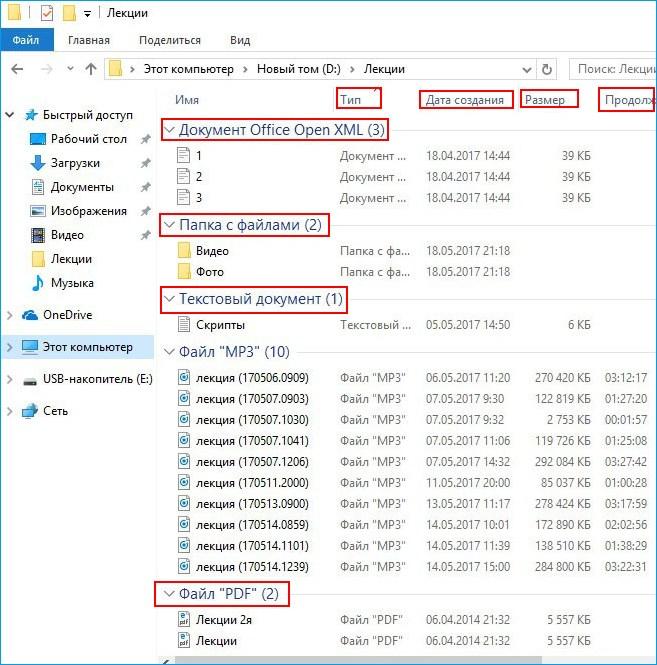
Task: Click horizontal scrollbar at bottom of file list
Action: point(358,661)
